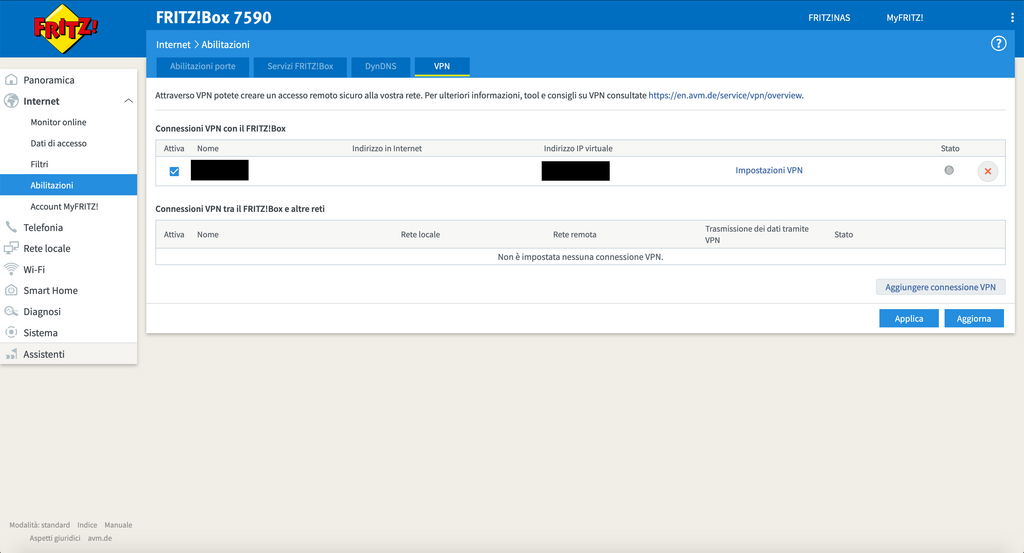This screenshot has width=1024, height=553.
Task: Uncheck the Attiva checkbox for VPN connection
Action: pyautogui.click(x=174, y=171)
